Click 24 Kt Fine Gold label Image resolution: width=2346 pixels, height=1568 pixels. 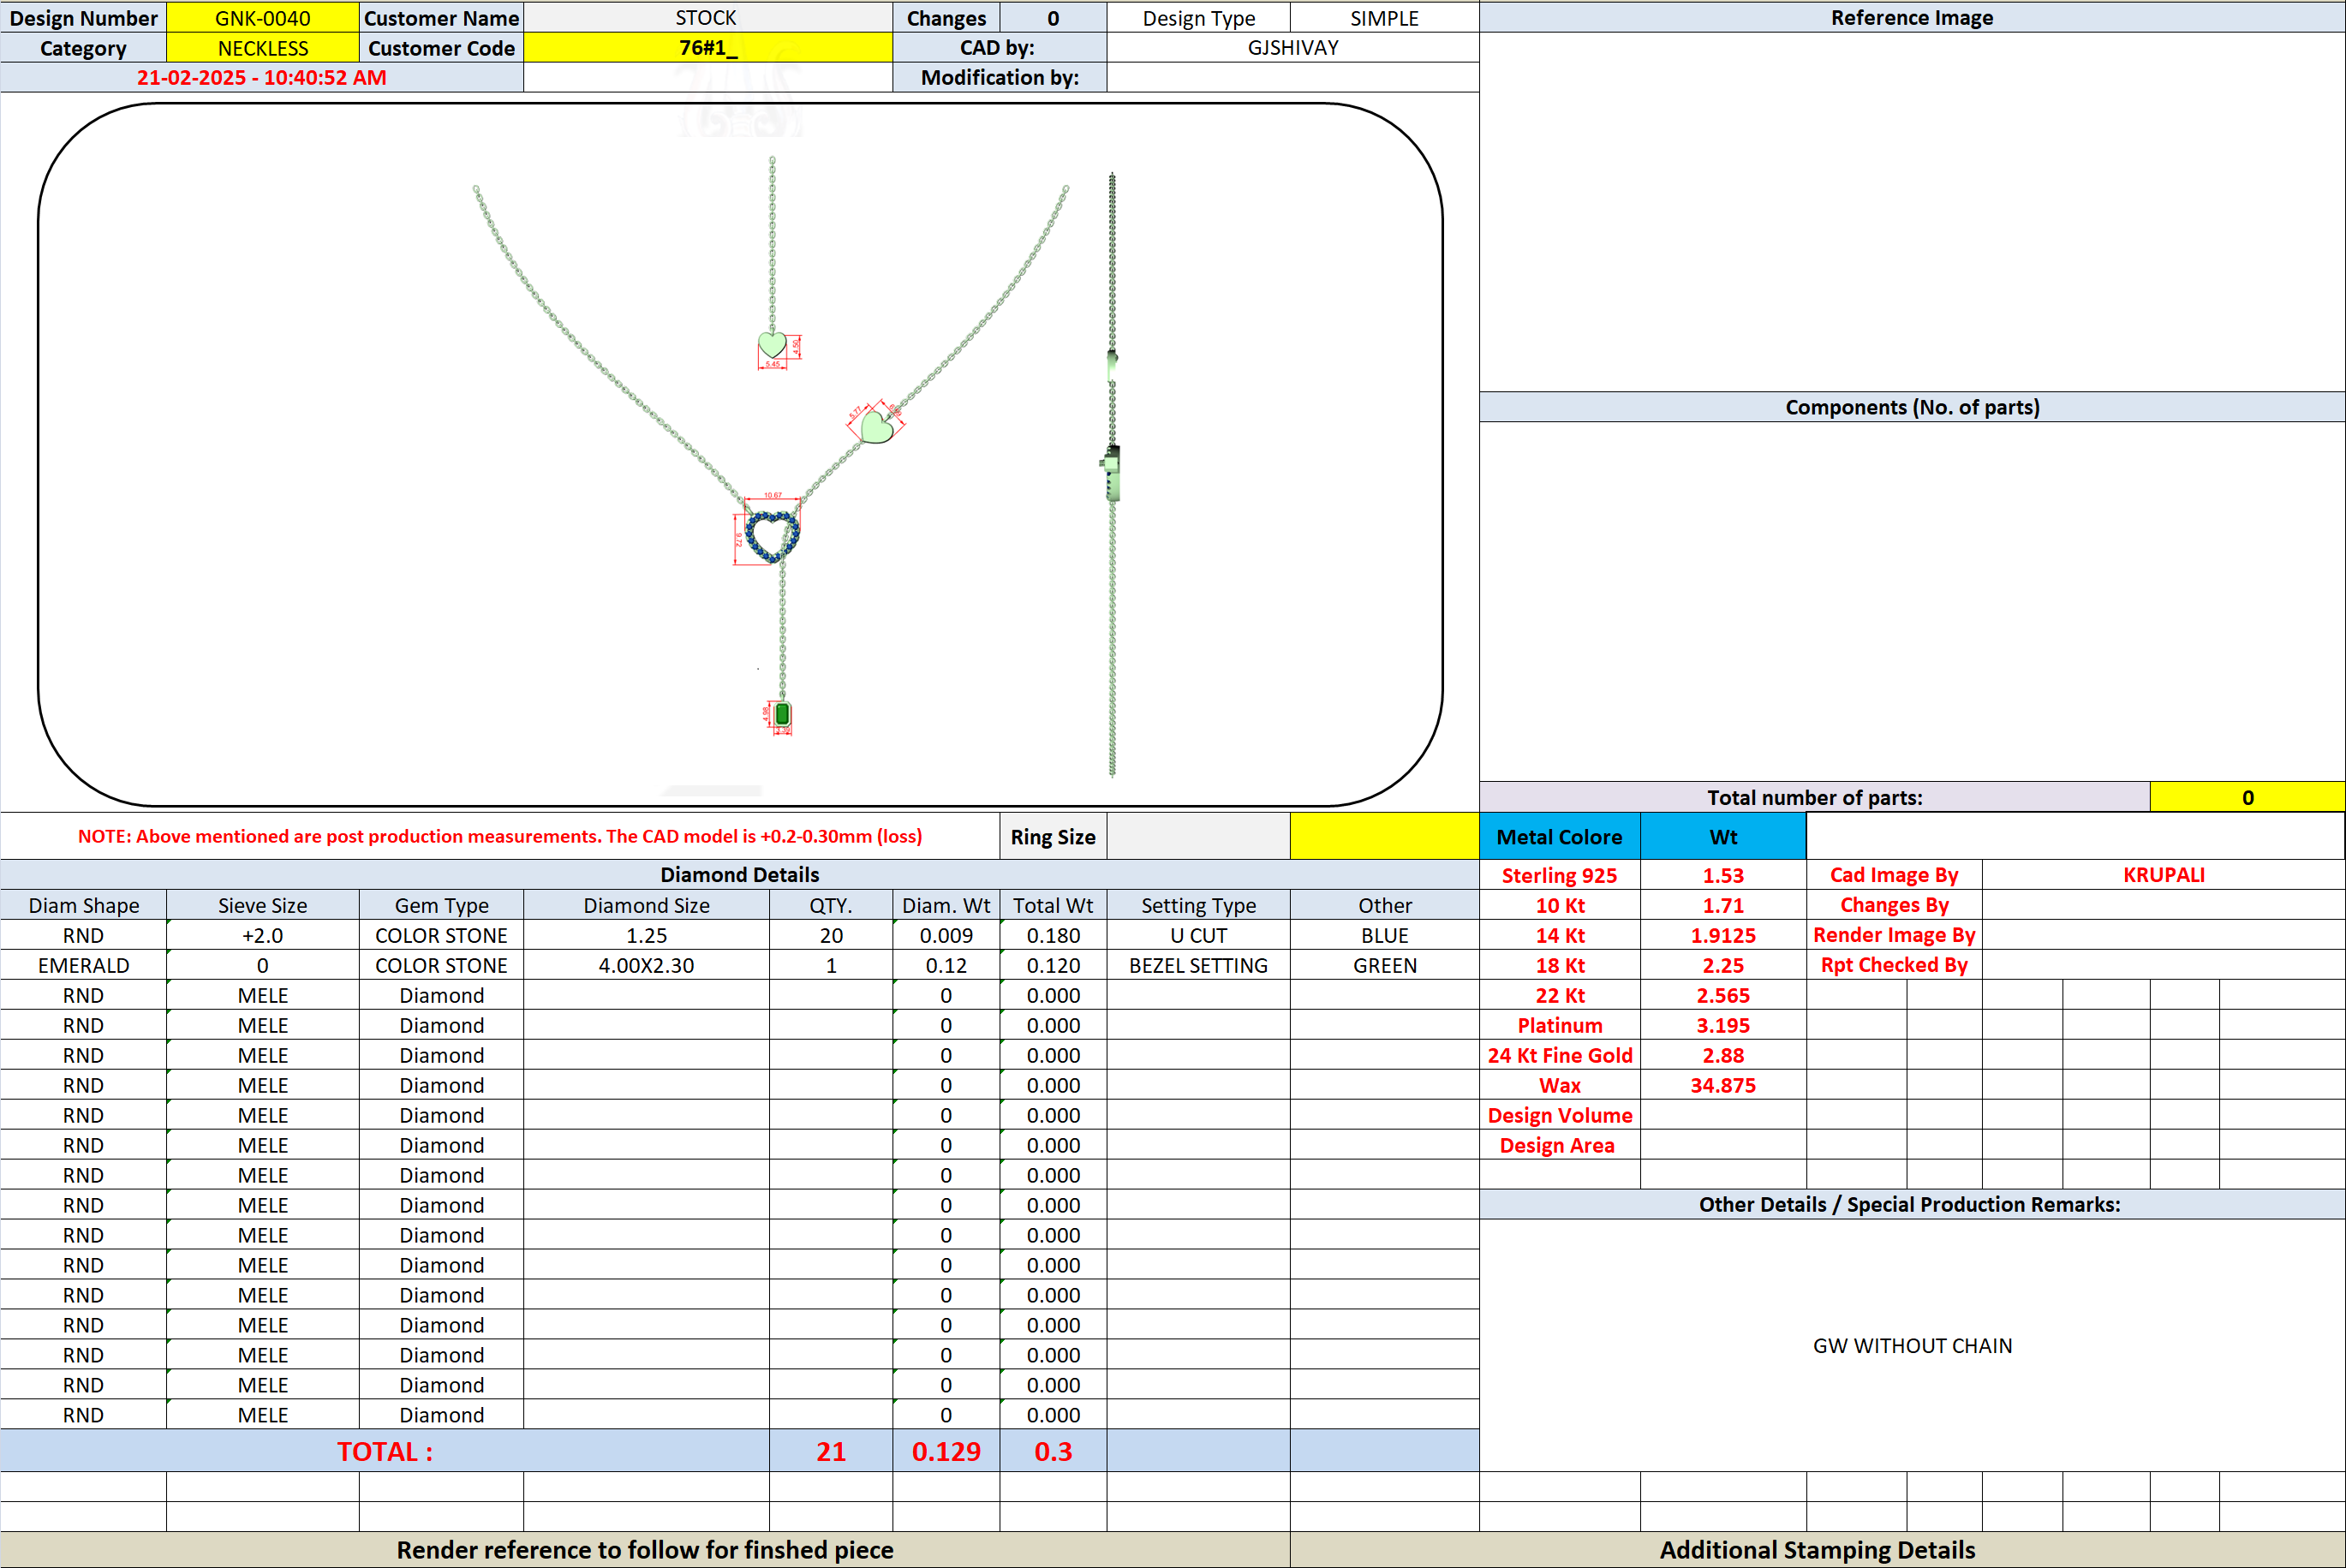coord(1559,1055)
